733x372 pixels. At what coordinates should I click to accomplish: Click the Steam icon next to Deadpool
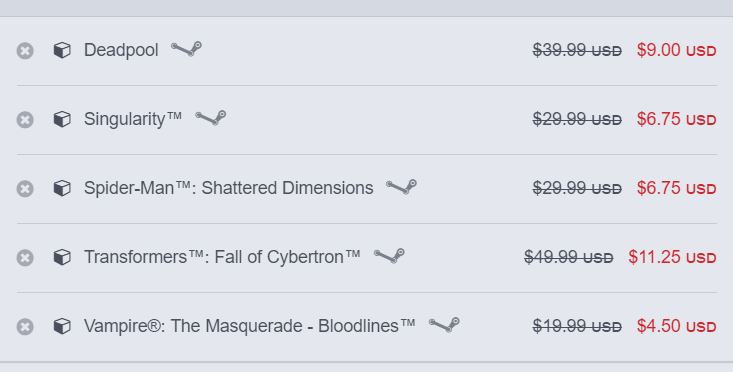(x=186, y=49)
